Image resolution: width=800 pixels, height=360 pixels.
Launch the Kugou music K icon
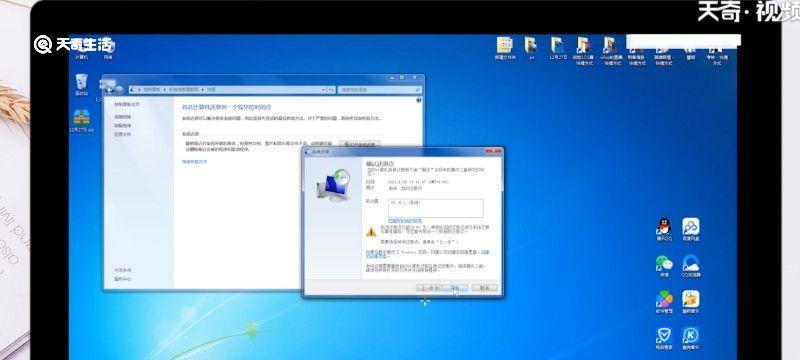[691, 339]
